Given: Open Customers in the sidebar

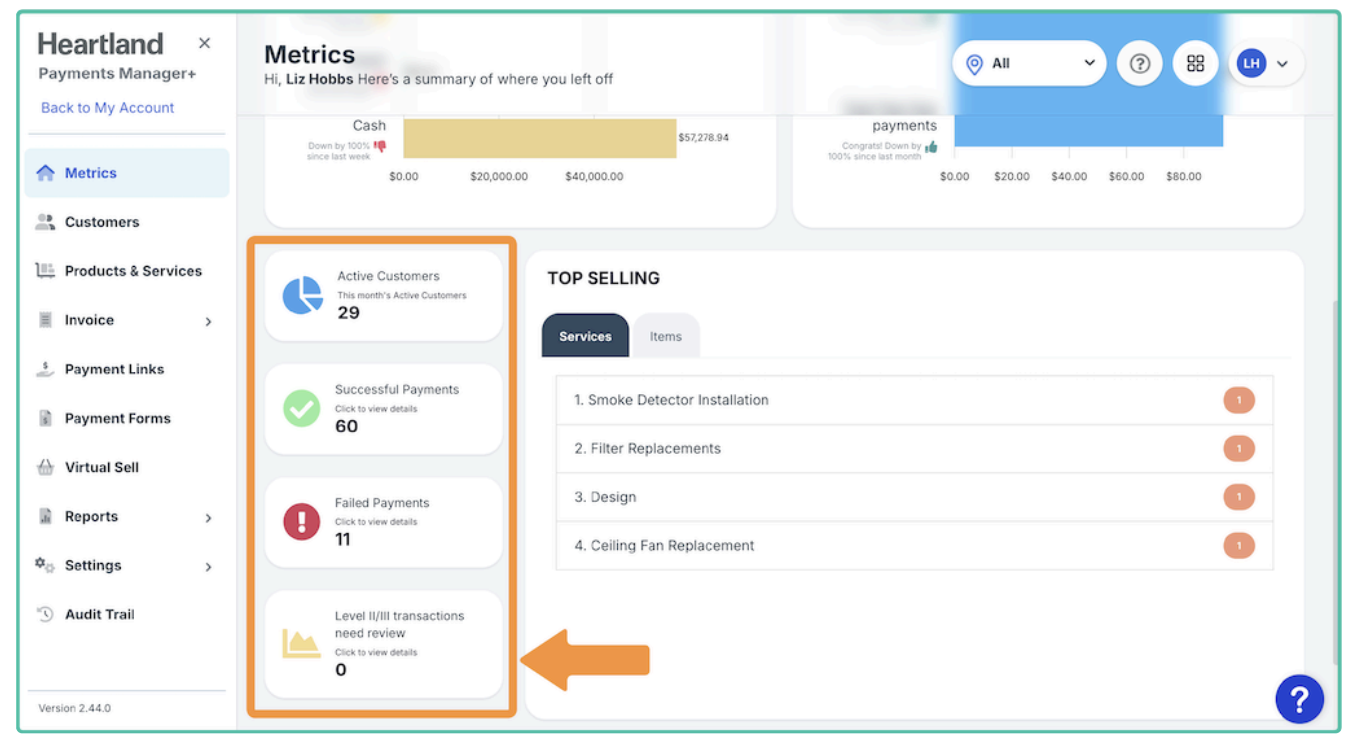Looking at the screenshot, I should click(101, 222).
